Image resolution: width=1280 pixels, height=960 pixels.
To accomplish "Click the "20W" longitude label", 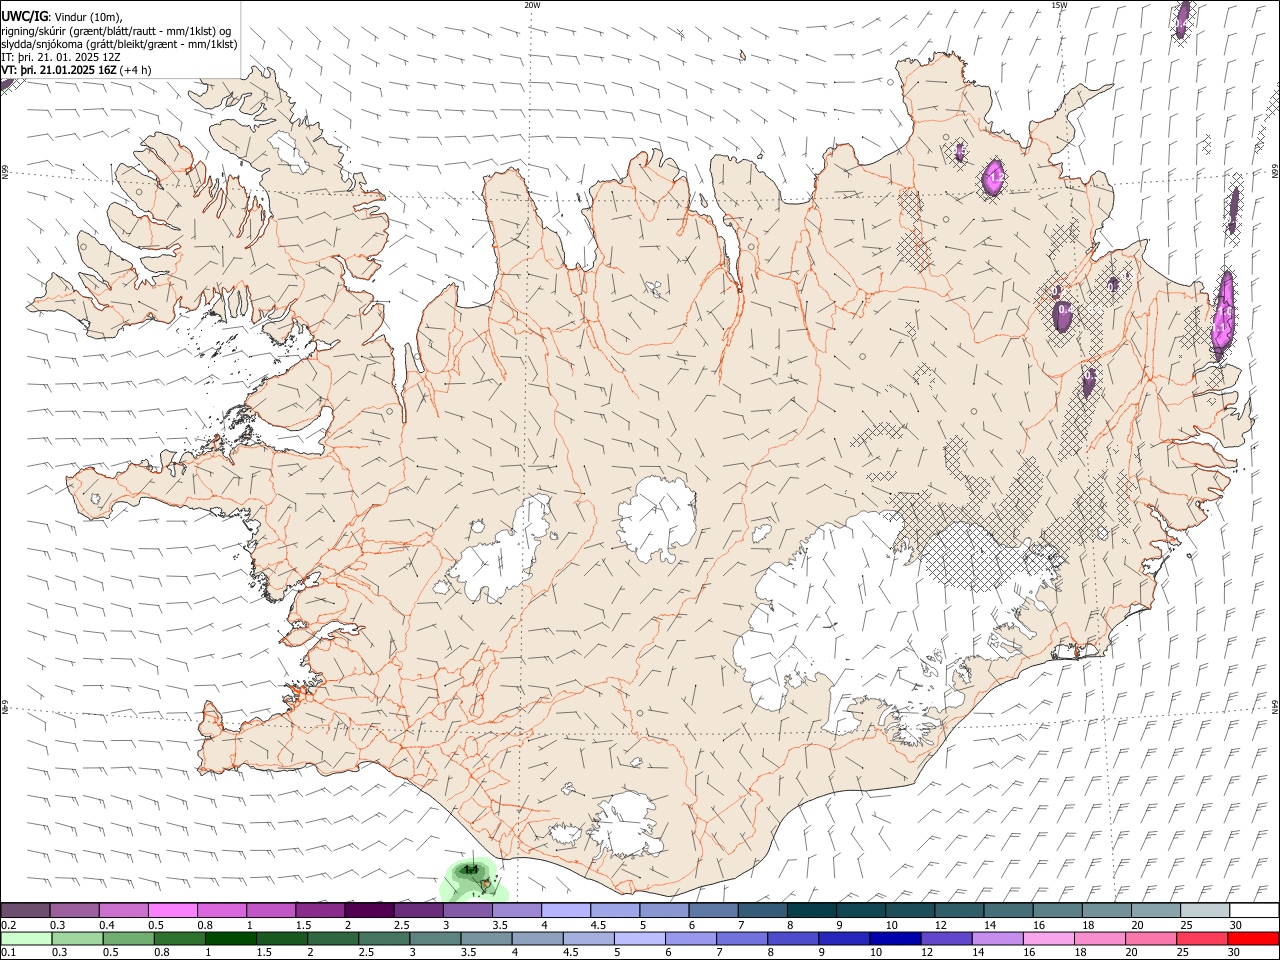I will (x=532, y=5).
